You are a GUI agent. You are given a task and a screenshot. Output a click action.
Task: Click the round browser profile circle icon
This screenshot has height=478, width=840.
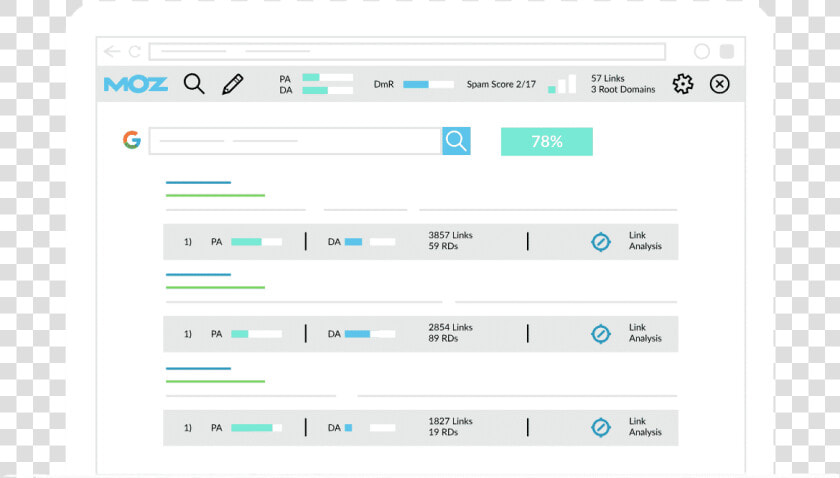(x=702, y=51)
